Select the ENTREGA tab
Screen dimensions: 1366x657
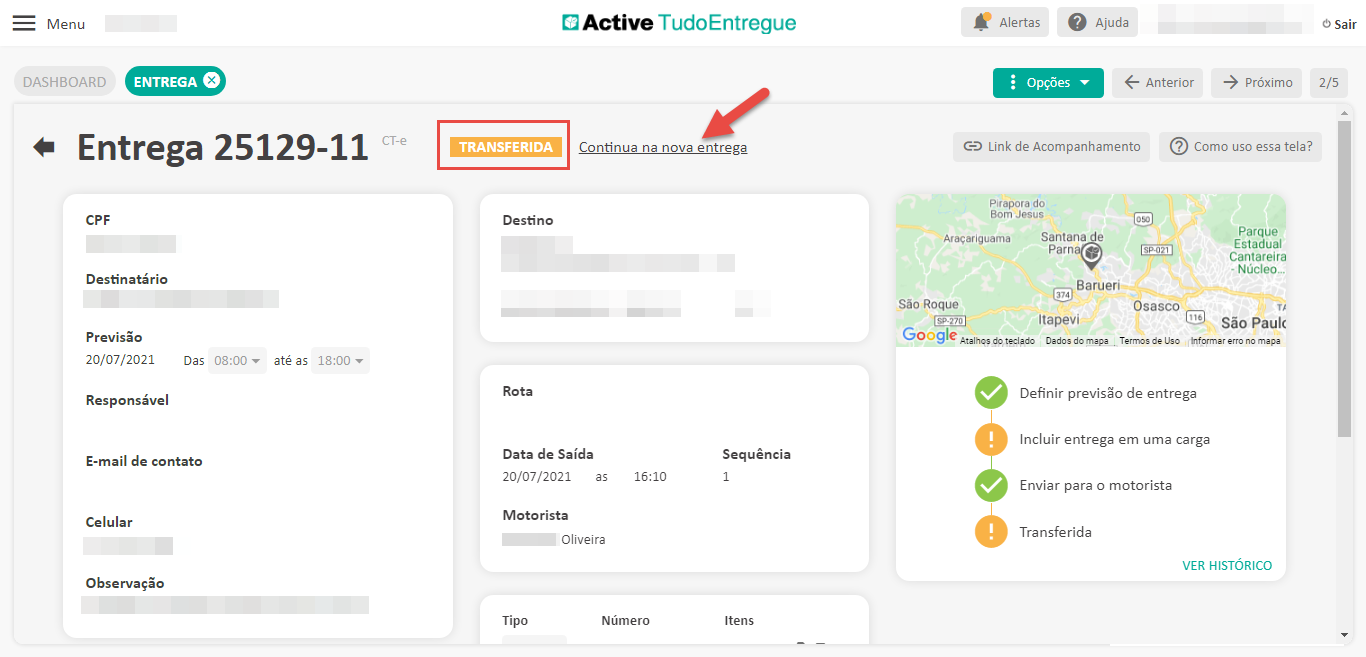click(164, 82)
